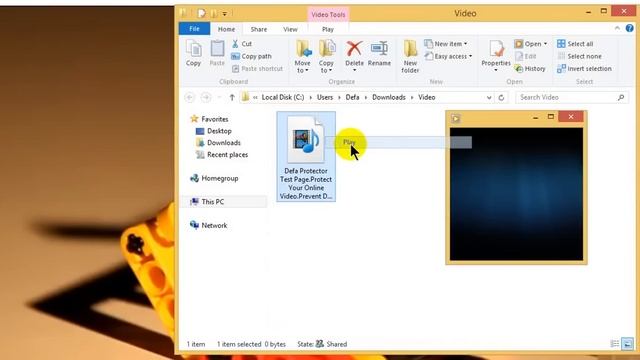Switch to the Play ribbon tab
The width and height of the screenshot is (640, 360).
pyautogui.click(x=328, y=29)
